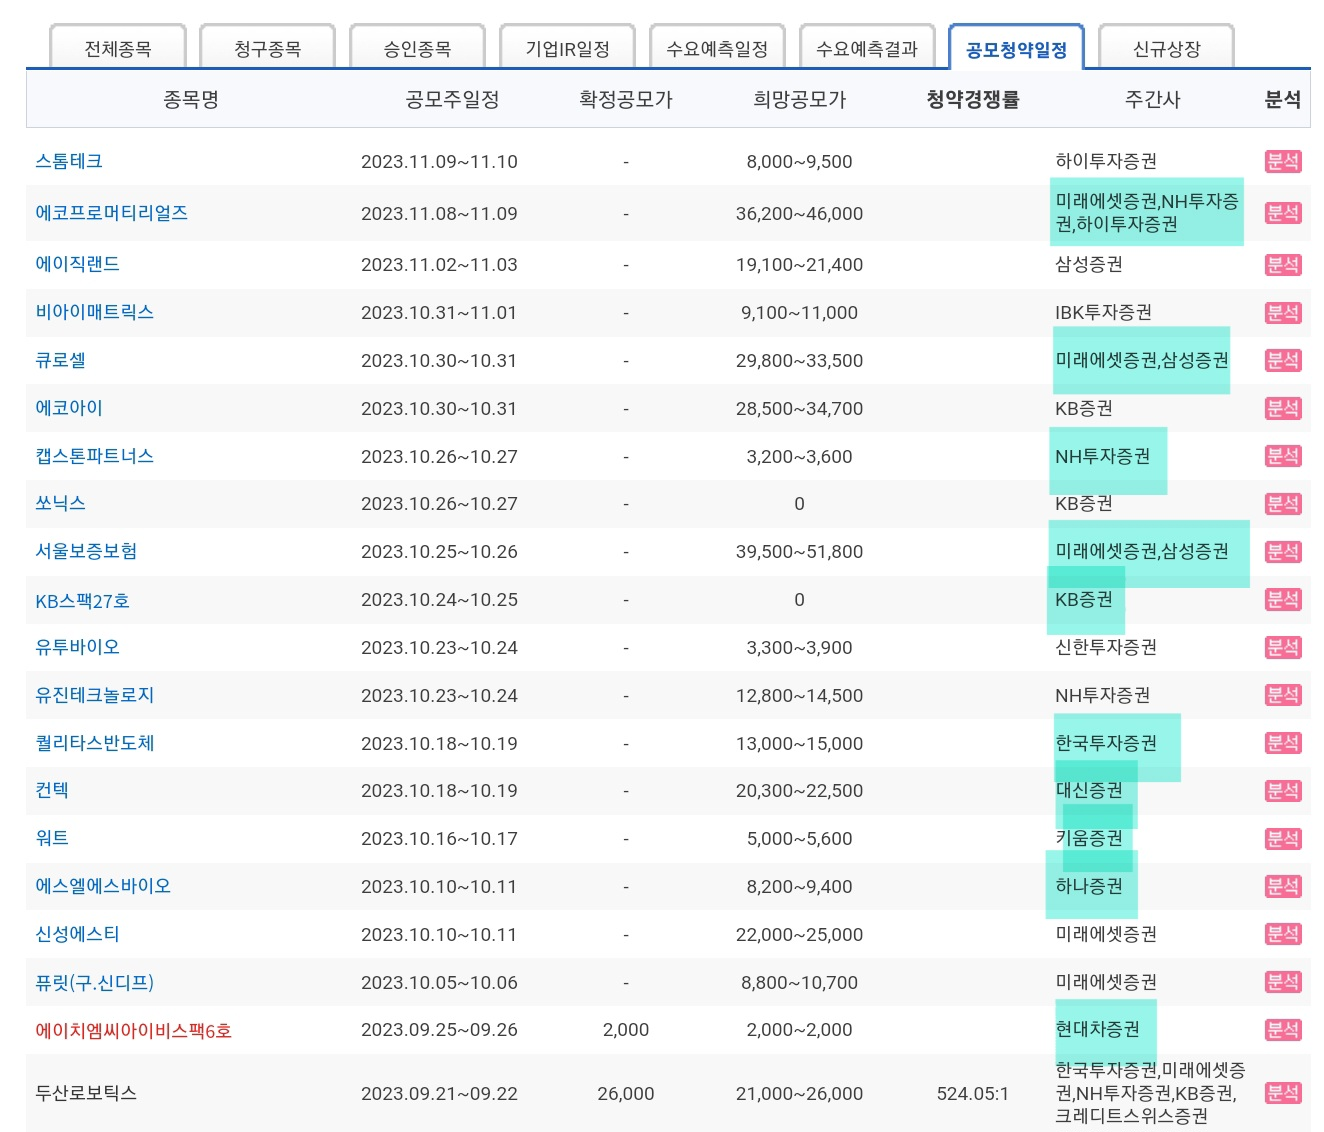
Task: Open the 유투바이오 stock link
Action: tap(78, 647)
